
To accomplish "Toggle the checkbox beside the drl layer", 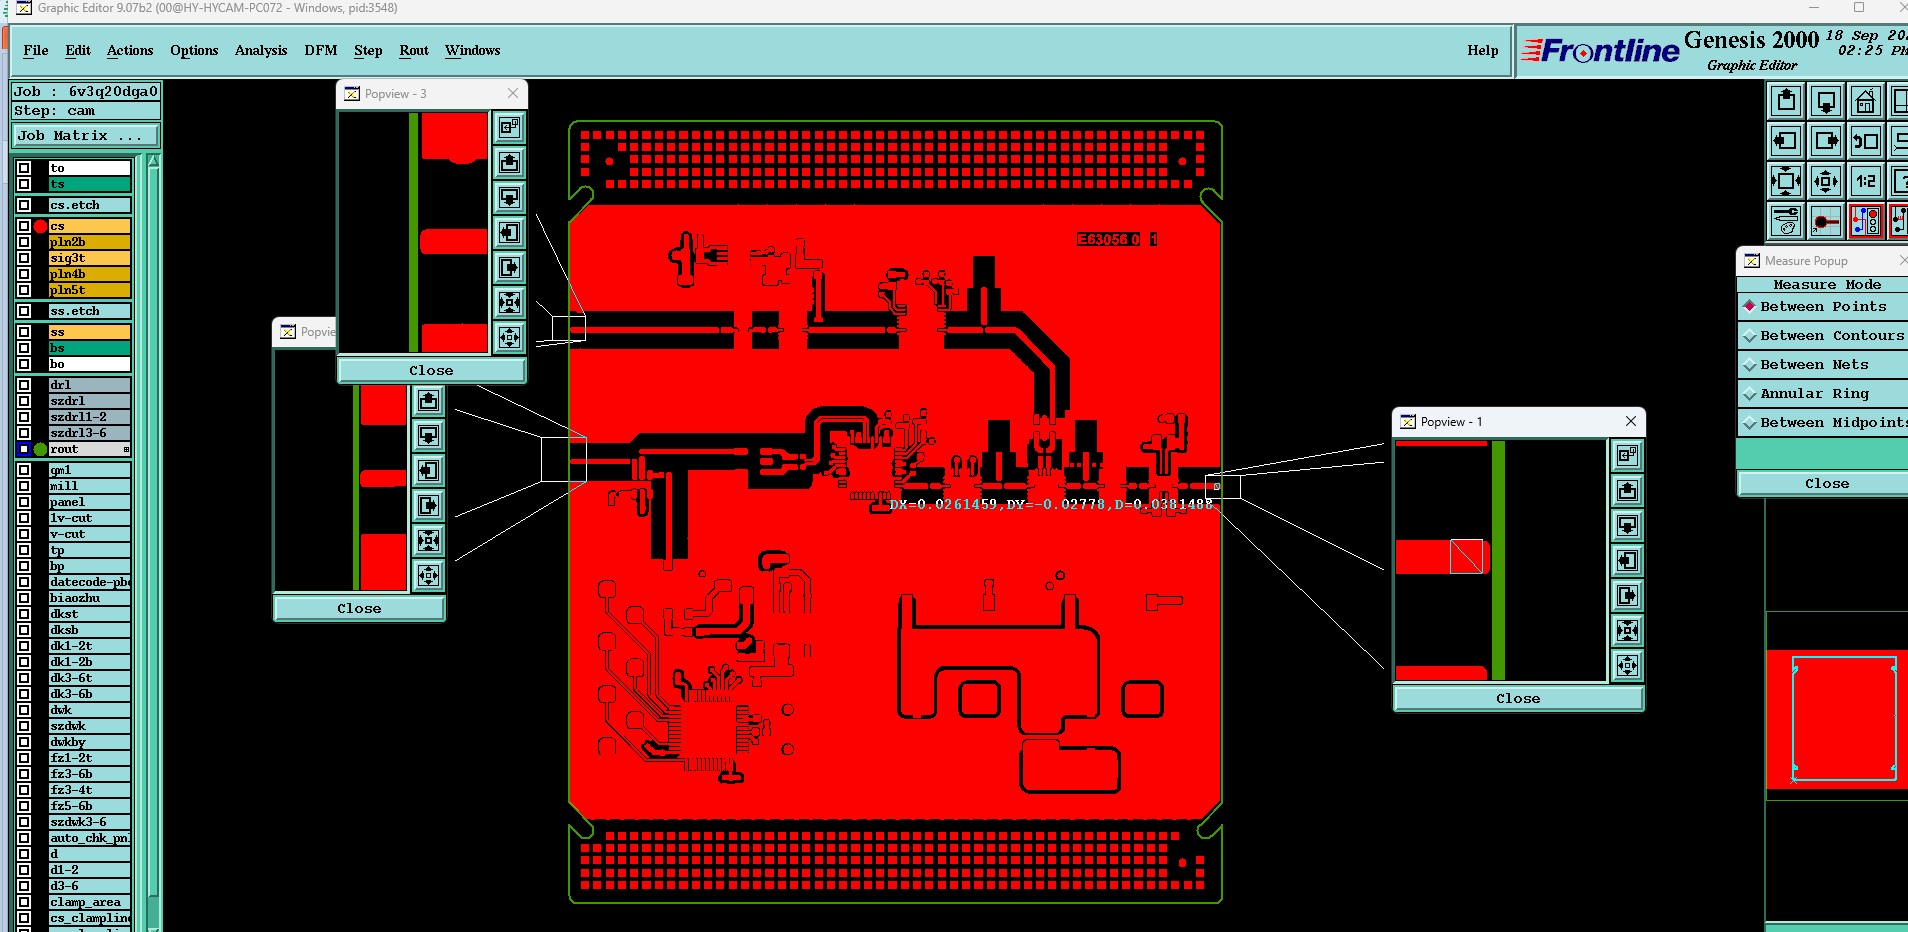I will coord(24,385).
